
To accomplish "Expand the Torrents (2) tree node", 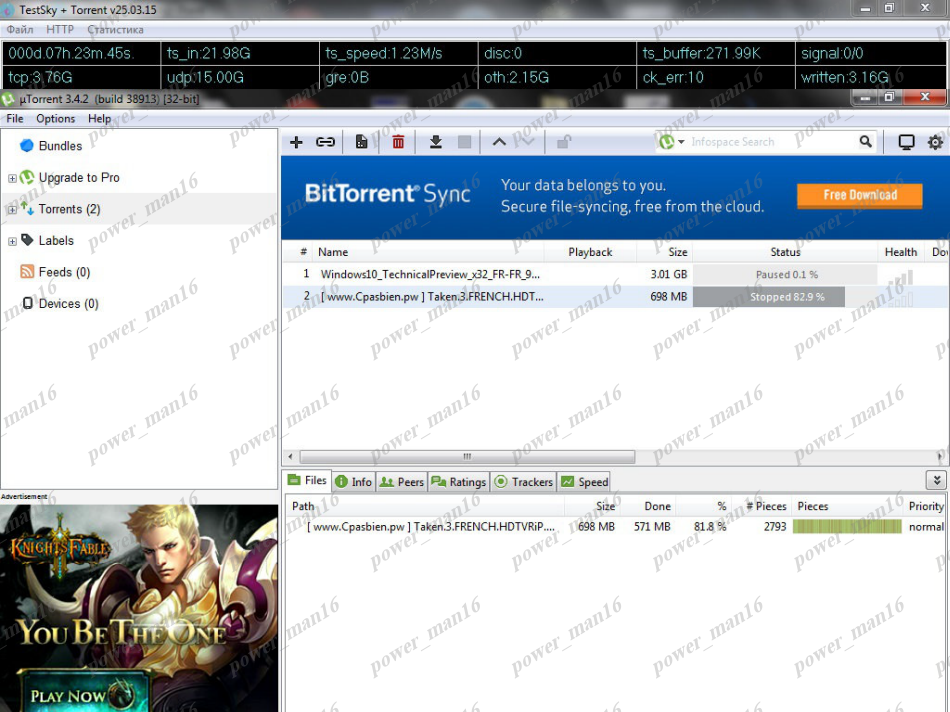I will [12, 210].
